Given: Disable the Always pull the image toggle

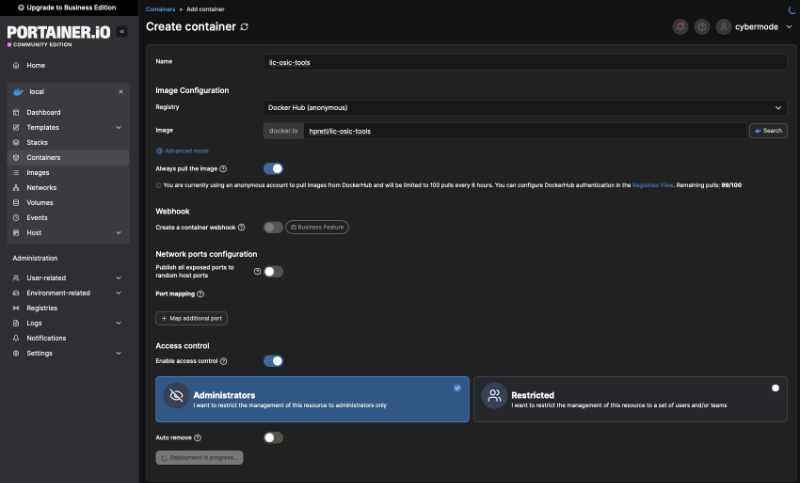Looking at the screenshot, I should click(273, 169).
